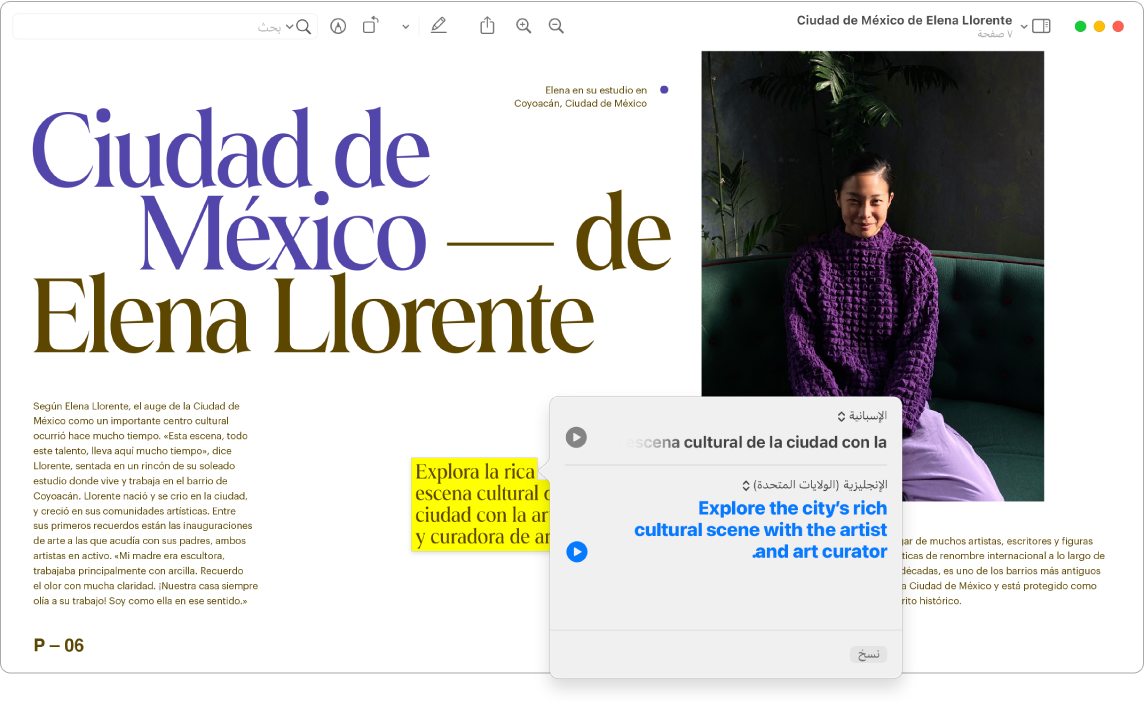Select the highlight pen tool
This screenshot has width=1144, height=702.
[438, 26]
